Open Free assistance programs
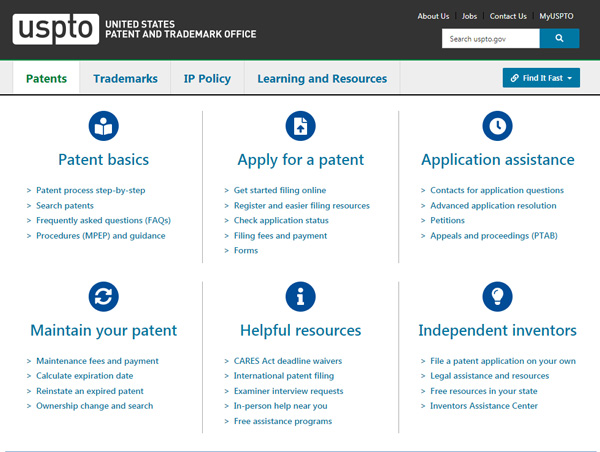The image size is (600, 452). click(x=283, y=421)
